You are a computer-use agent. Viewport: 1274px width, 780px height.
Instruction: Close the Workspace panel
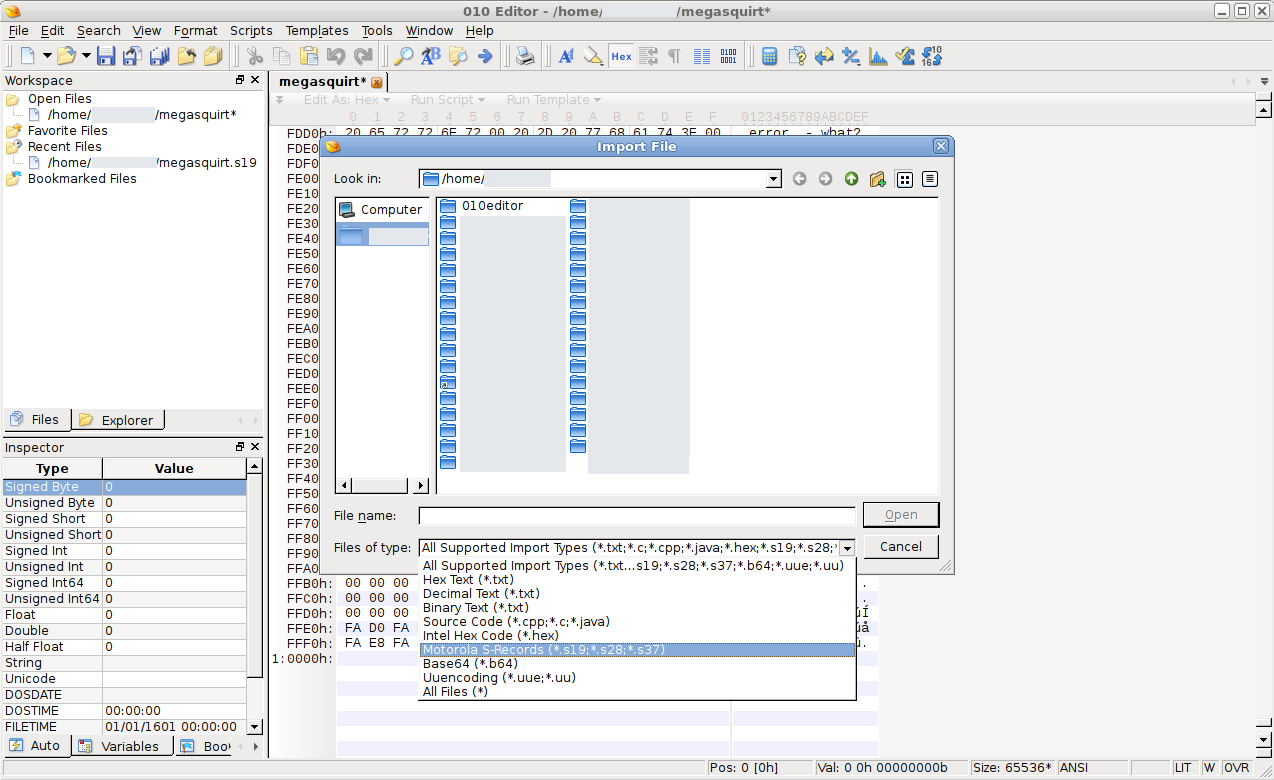pos(255,80)
